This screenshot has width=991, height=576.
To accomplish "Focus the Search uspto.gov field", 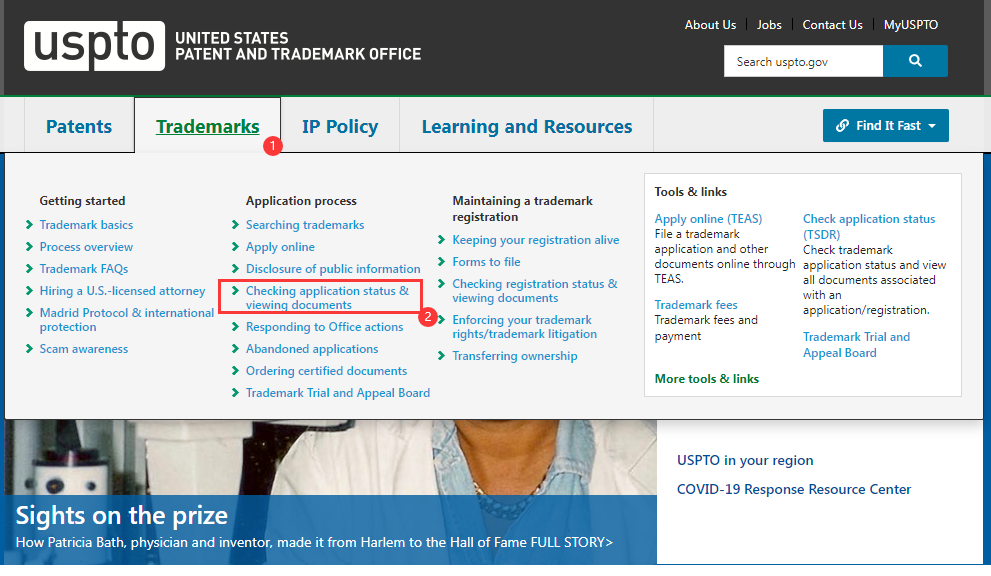I will 803,61.
